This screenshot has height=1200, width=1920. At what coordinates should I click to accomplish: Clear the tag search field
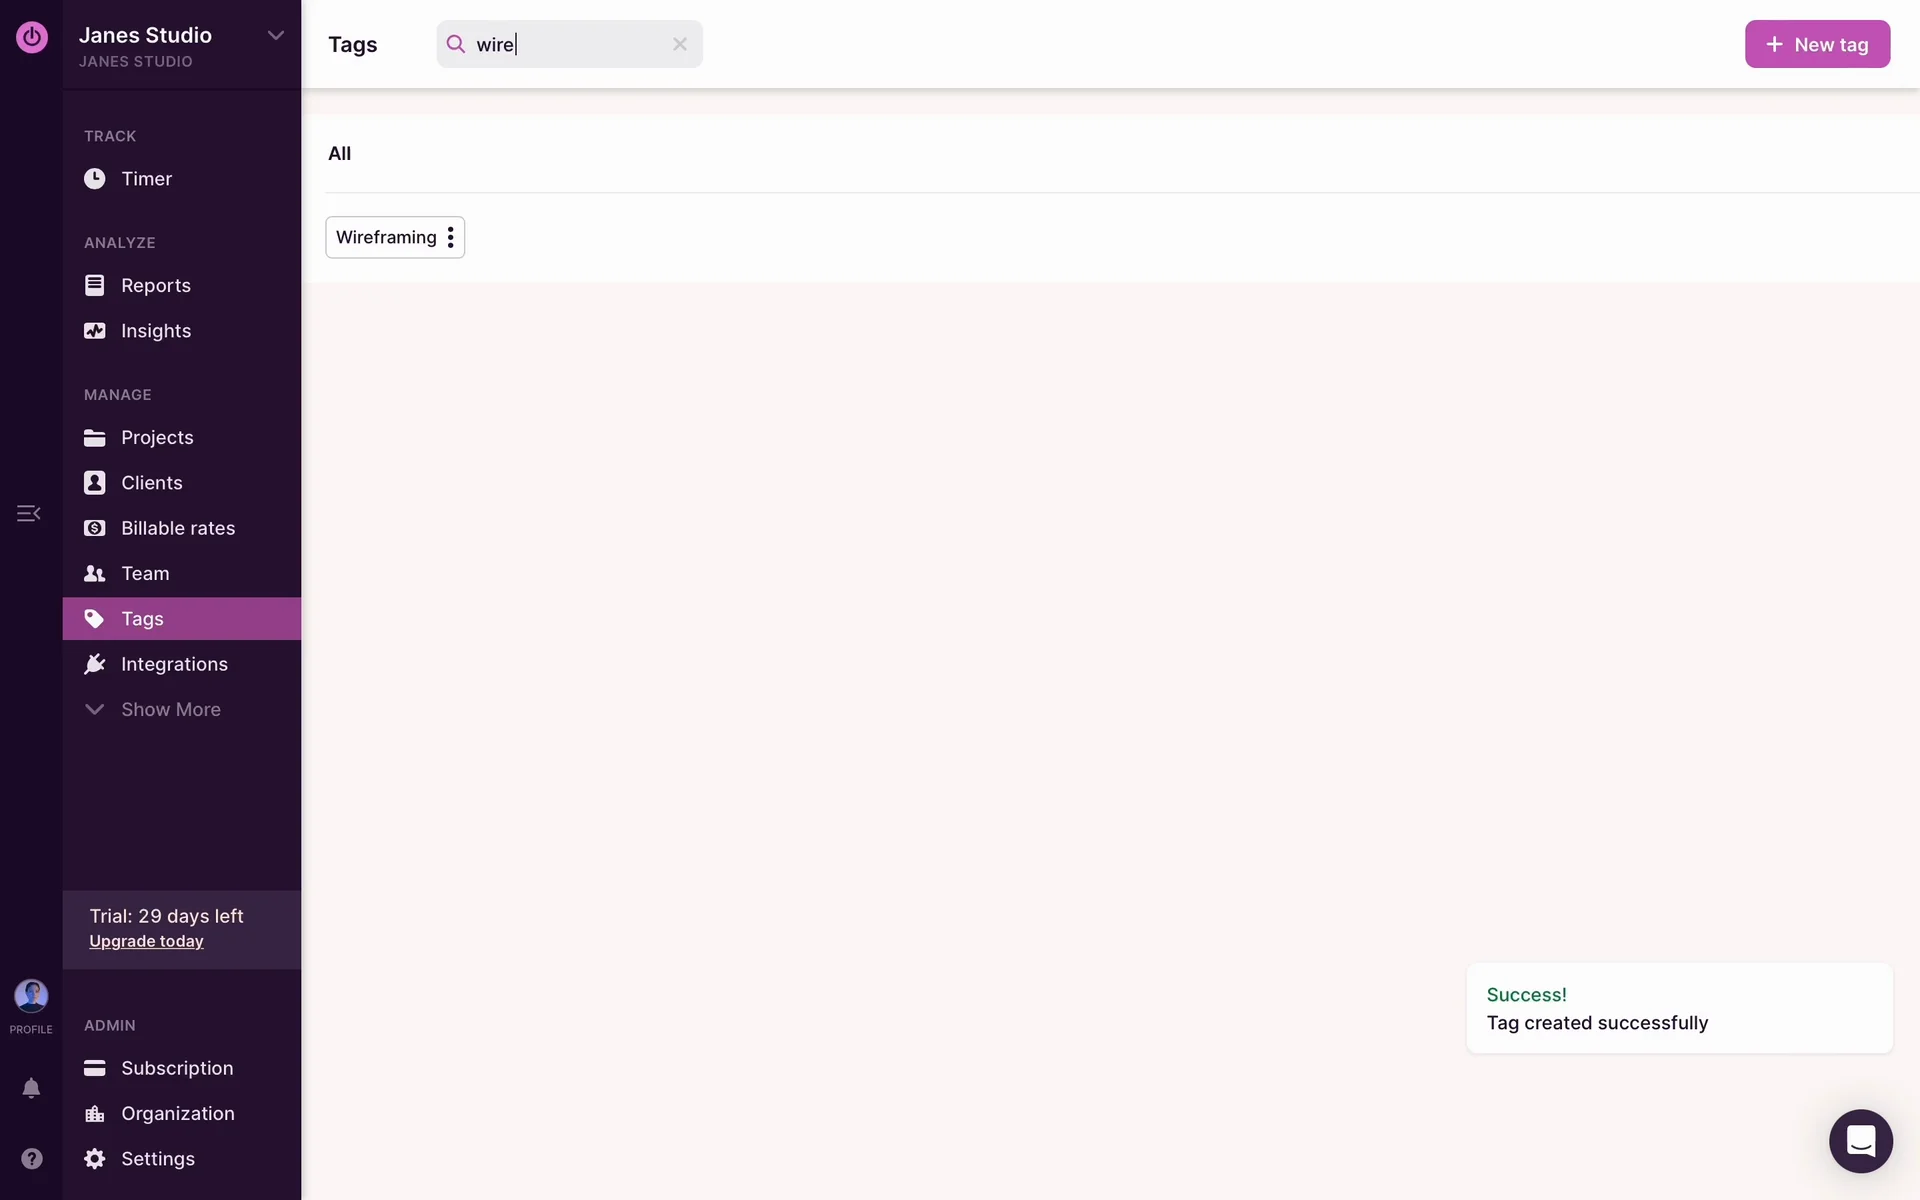[x=680, y=44]
